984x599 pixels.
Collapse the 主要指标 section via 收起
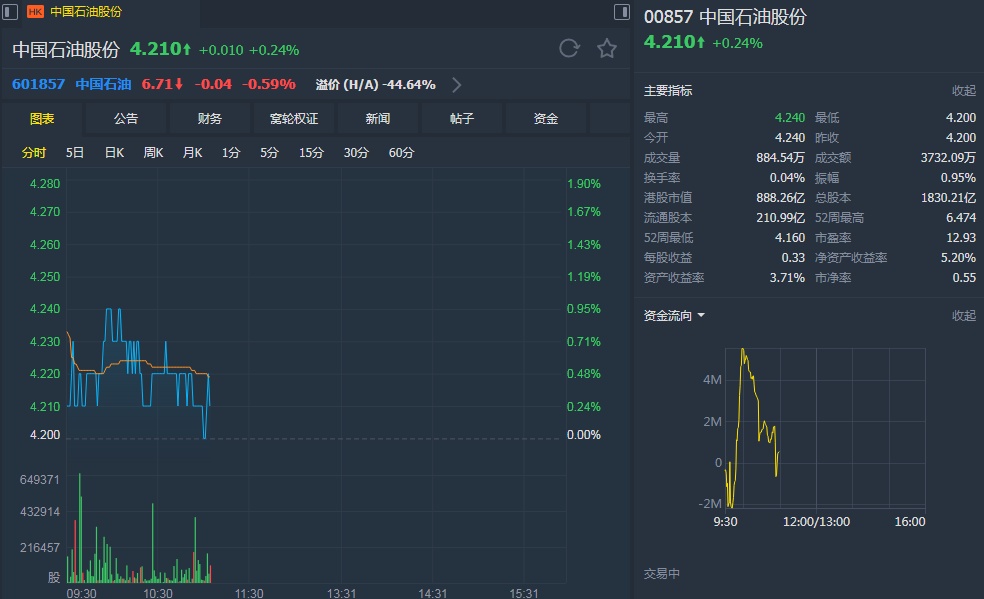click(x=963, y=91)
